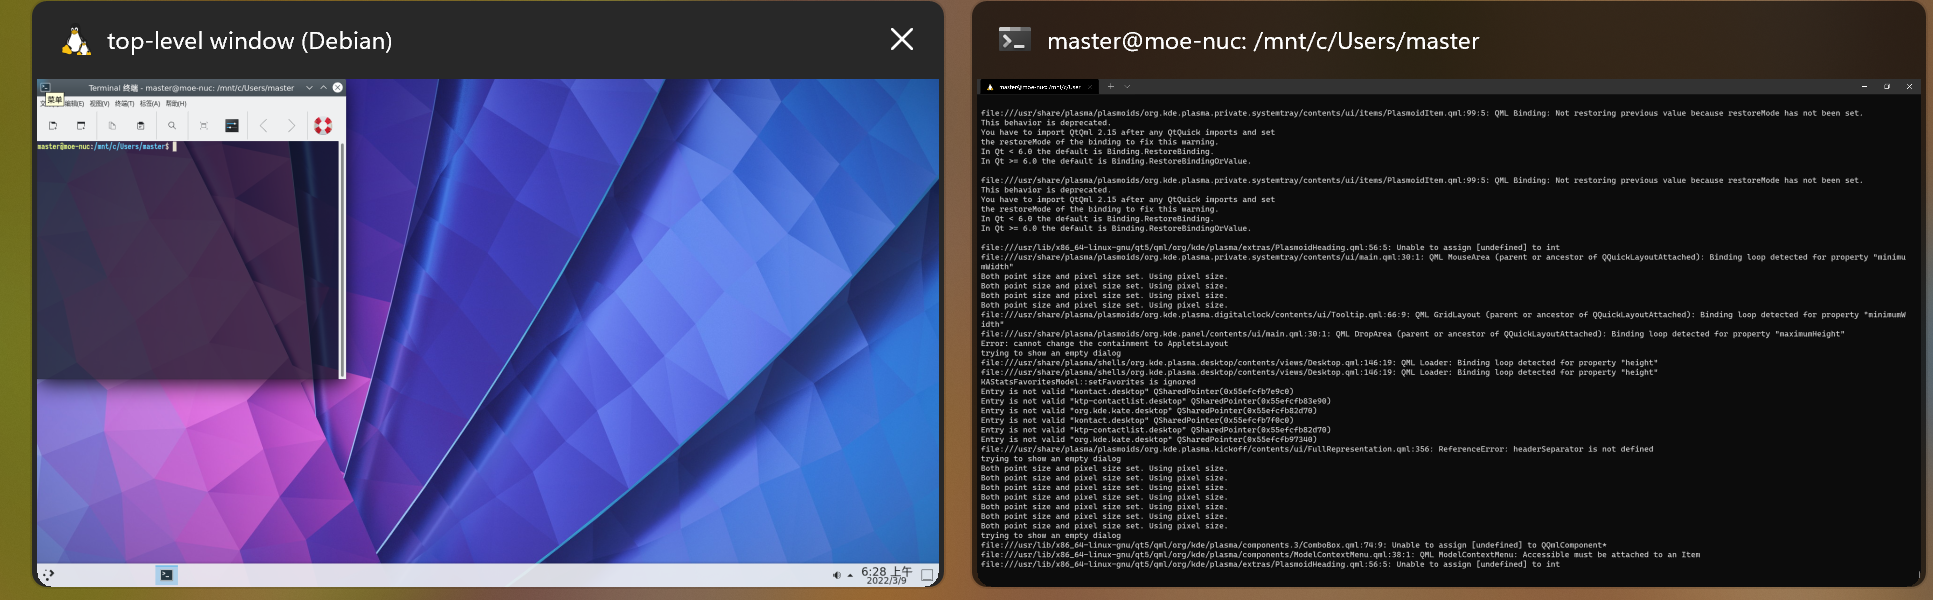Close the tab in Windows Terminal
The image size is (1933, 600).
click(1090, 87)
